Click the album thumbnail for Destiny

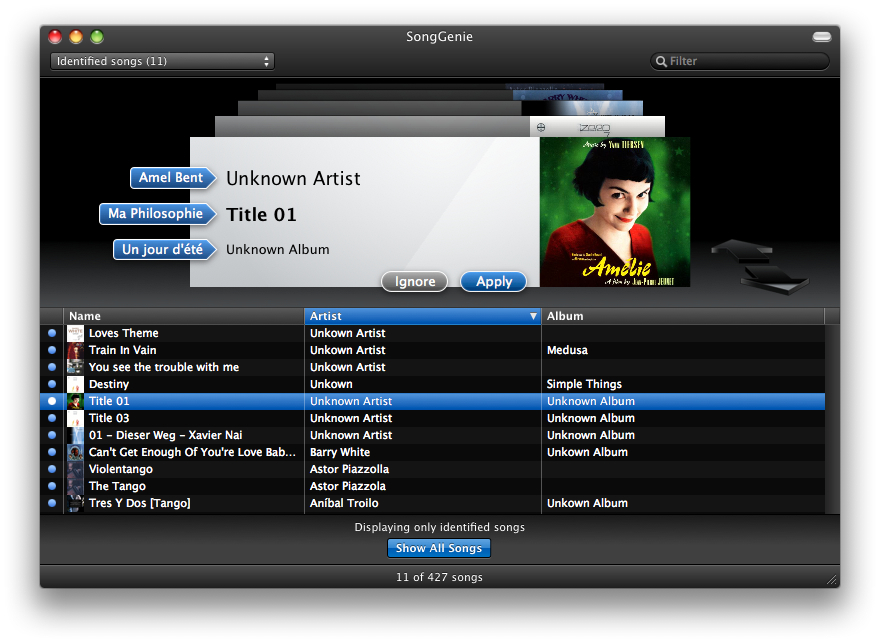[75, 384]
